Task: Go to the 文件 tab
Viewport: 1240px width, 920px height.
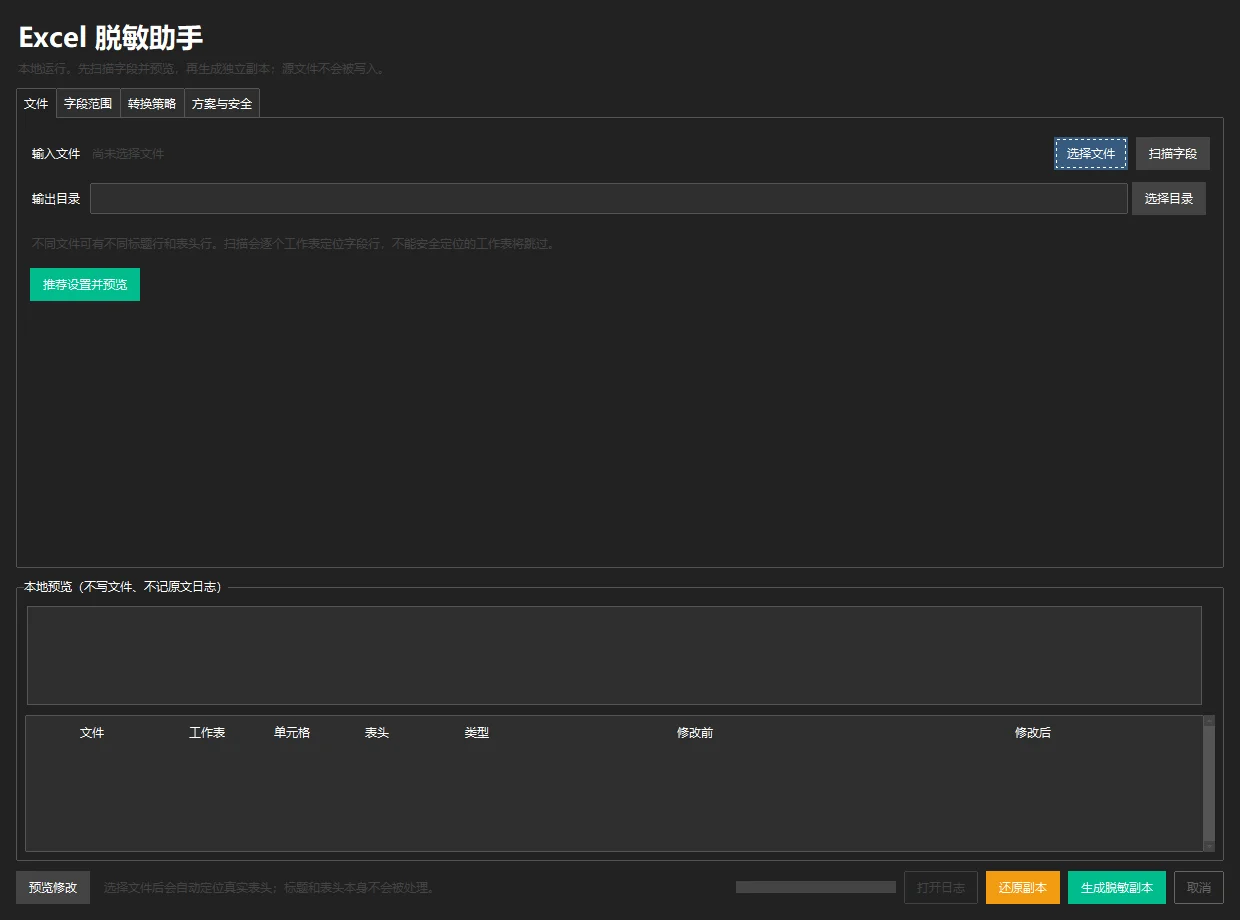Action: [x=36, y=103]
